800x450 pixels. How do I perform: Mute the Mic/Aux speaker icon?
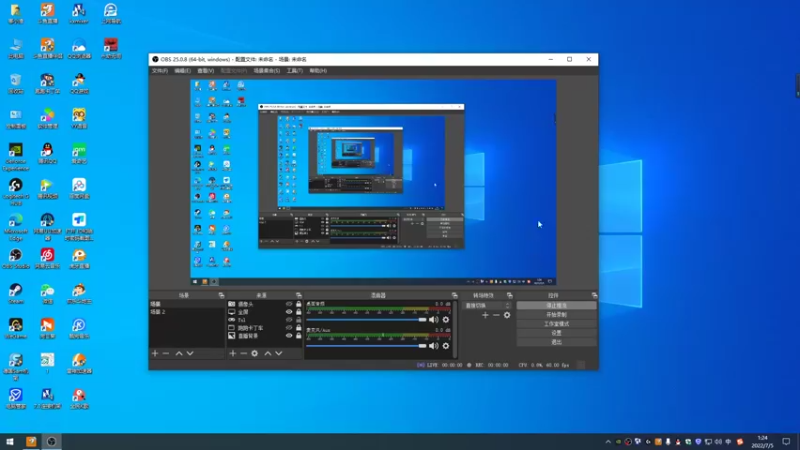434,345
